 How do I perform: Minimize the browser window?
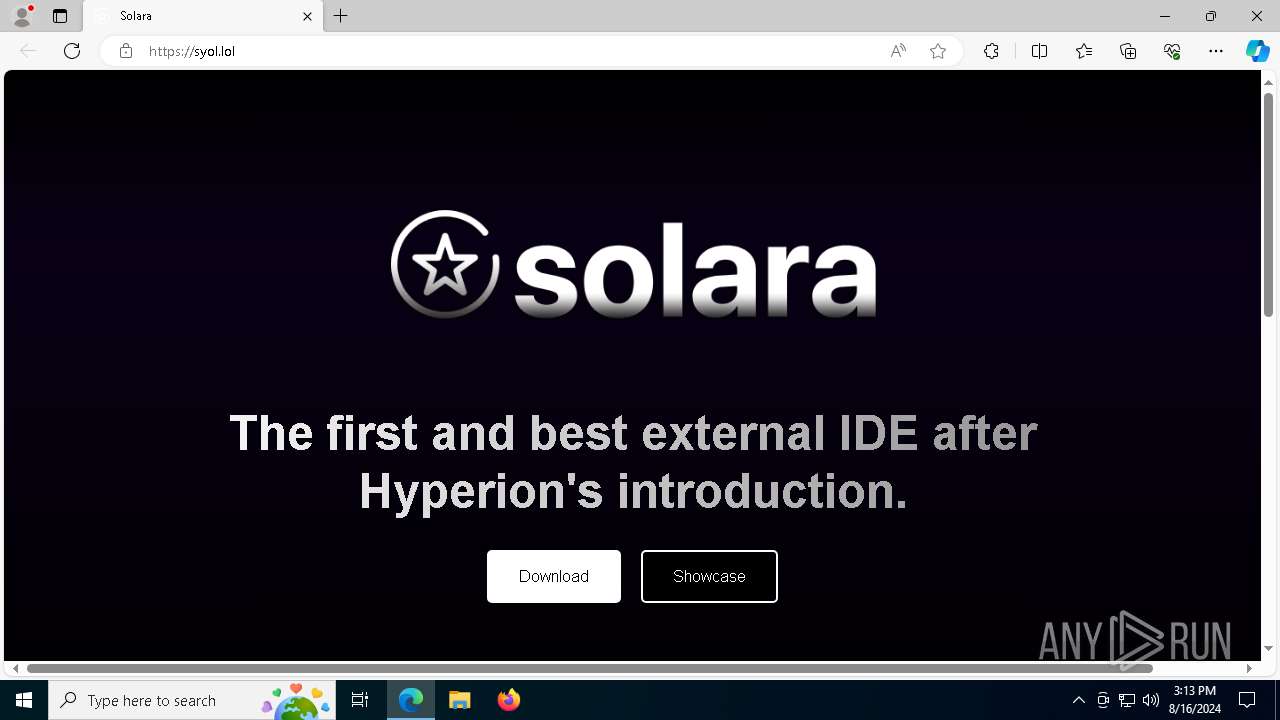(1164, 16)
